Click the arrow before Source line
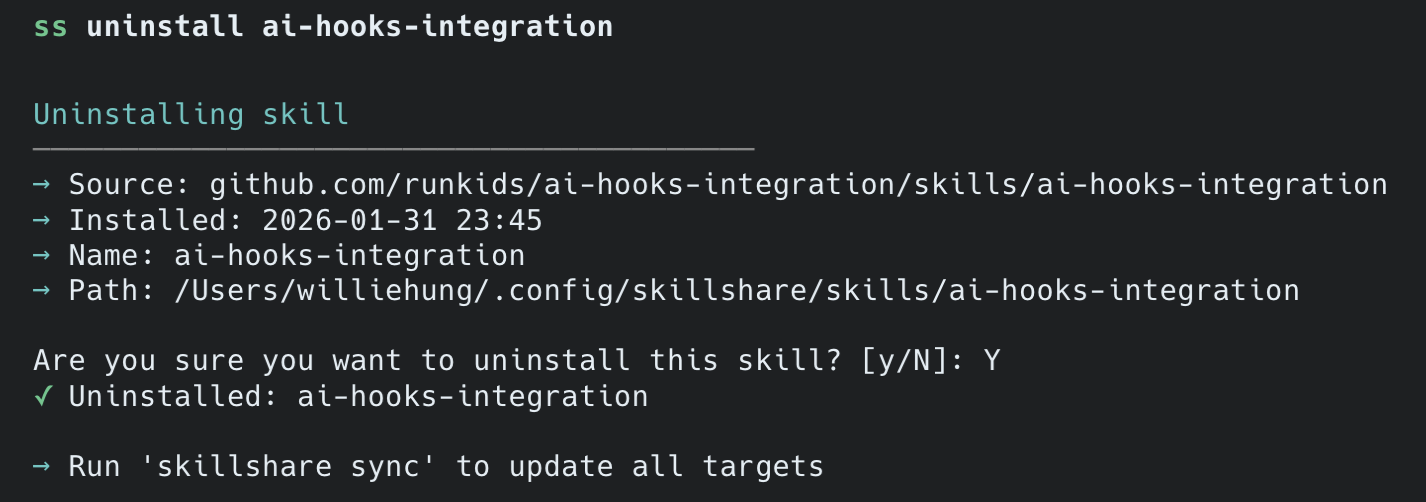Screen dimensions: 1426x502 coord(42,185)
